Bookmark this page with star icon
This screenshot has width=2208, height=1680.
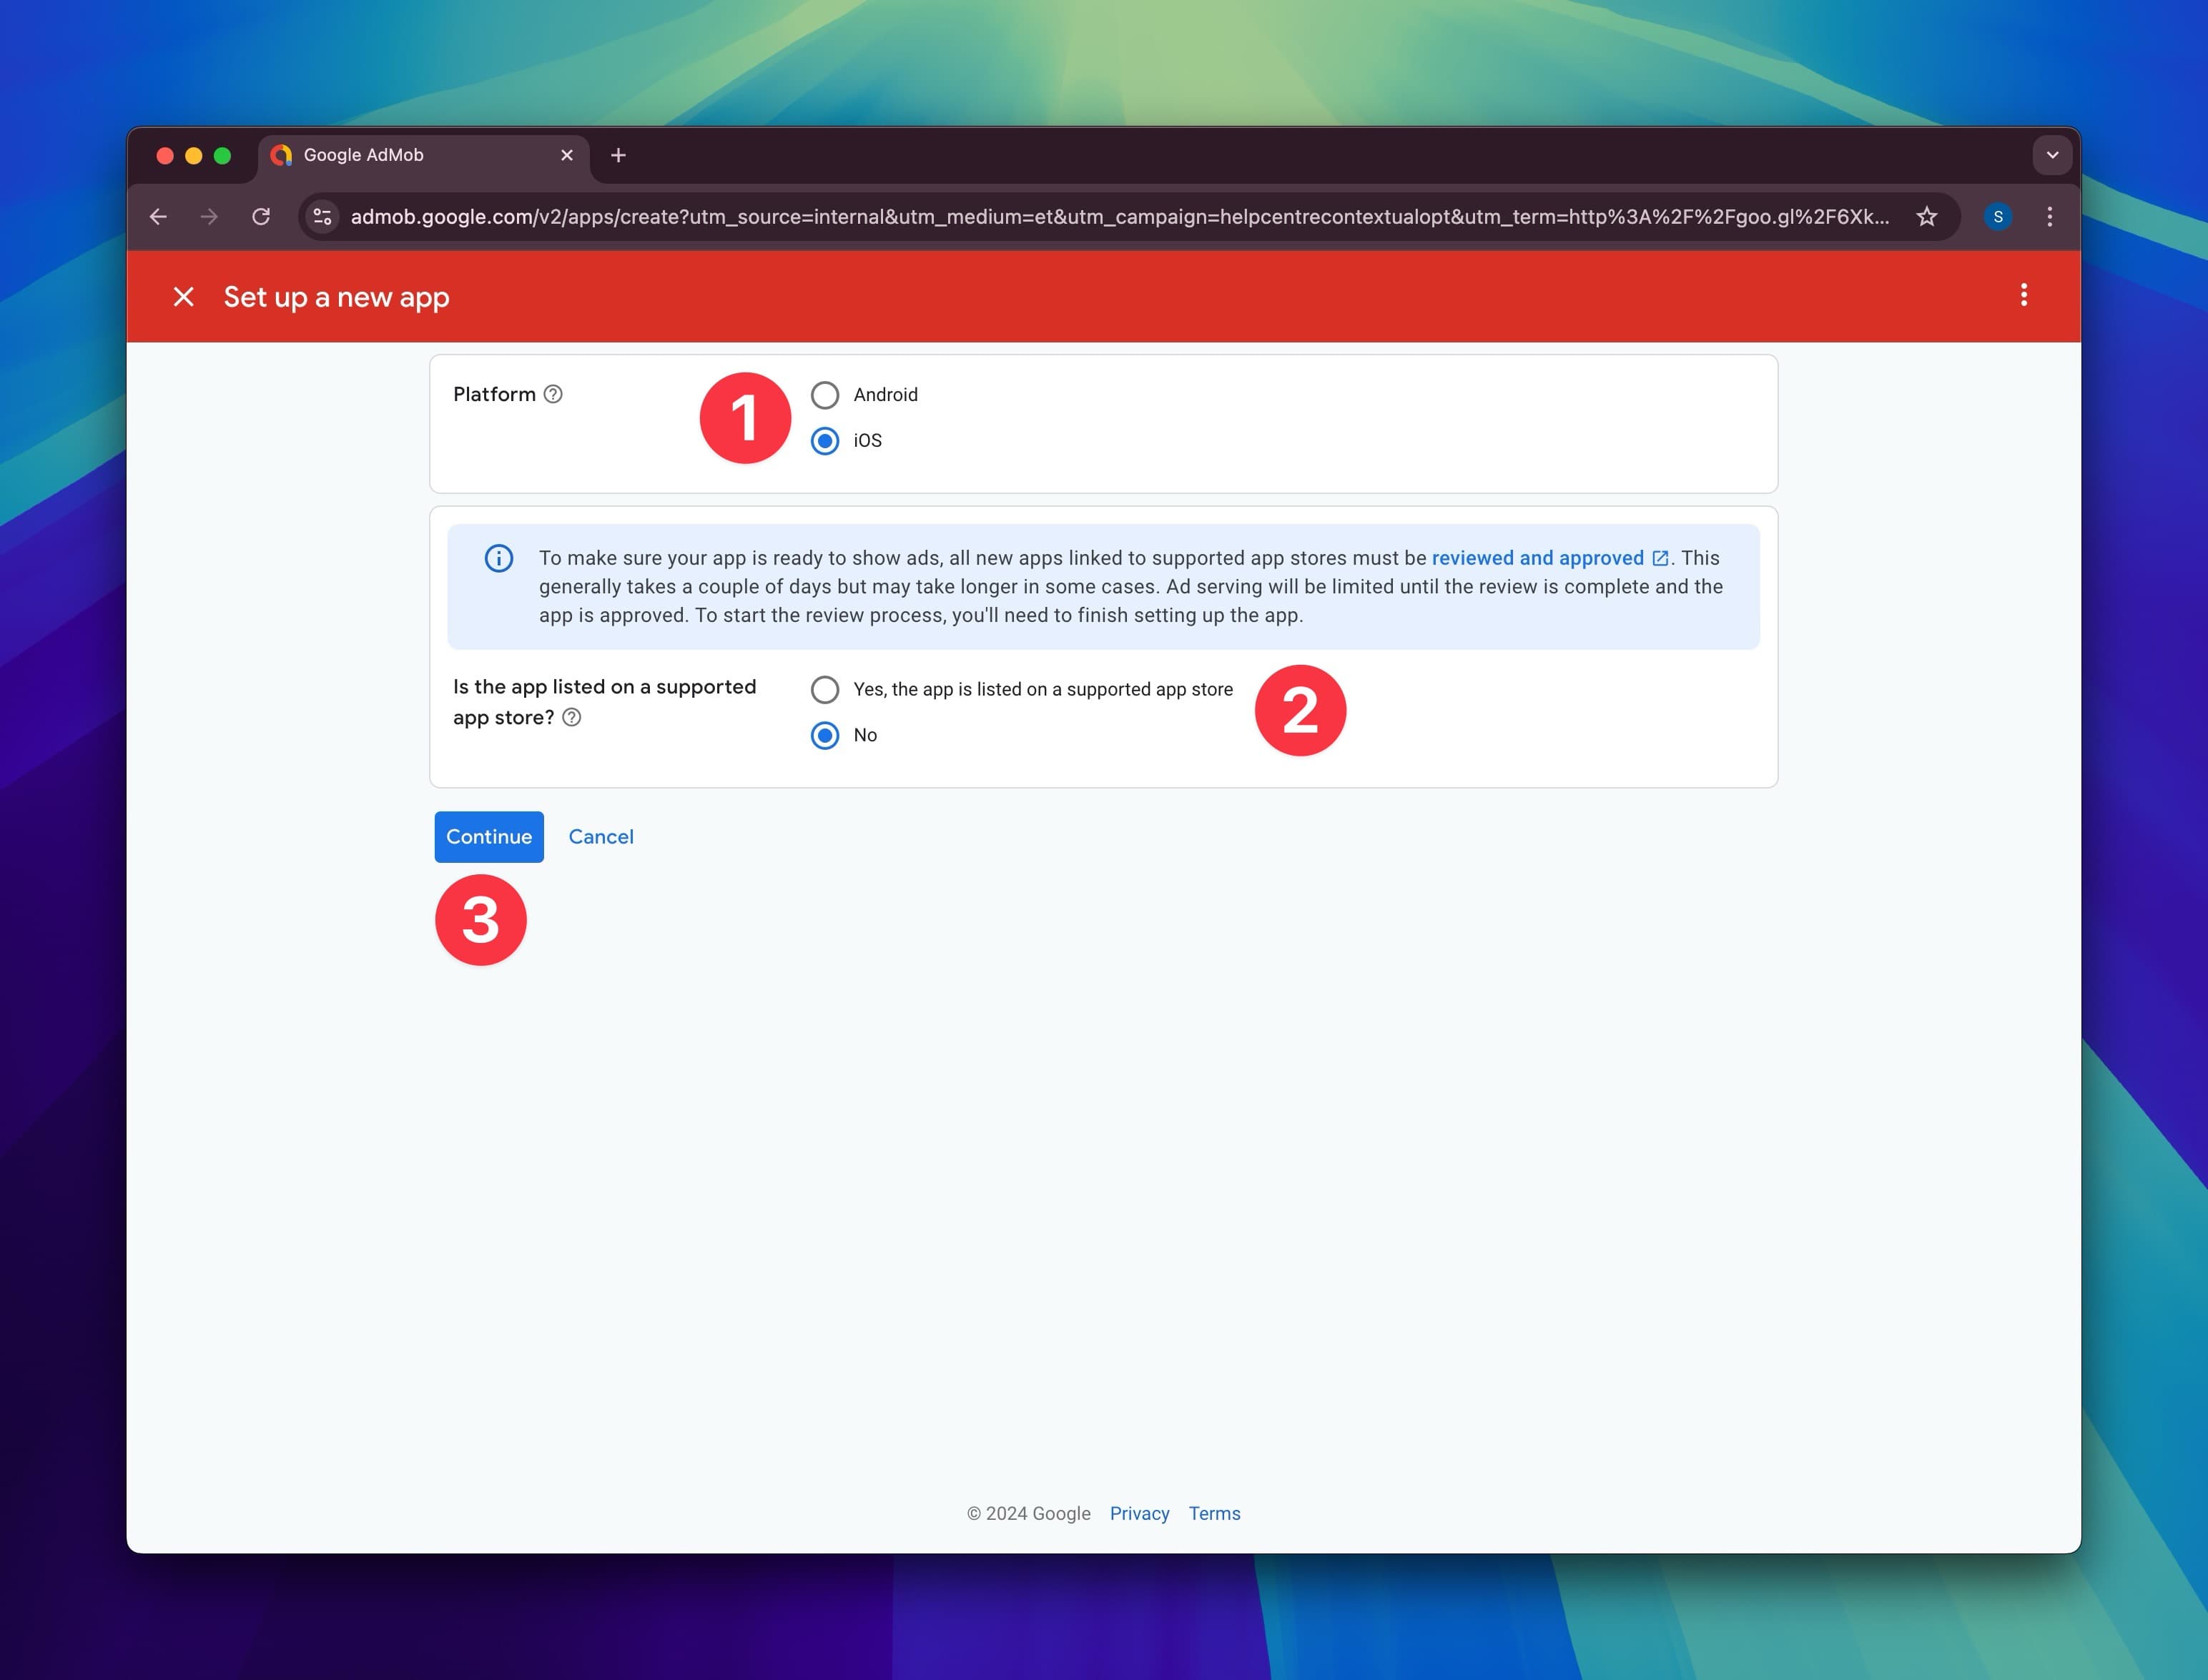click(x=1927, y=217)
